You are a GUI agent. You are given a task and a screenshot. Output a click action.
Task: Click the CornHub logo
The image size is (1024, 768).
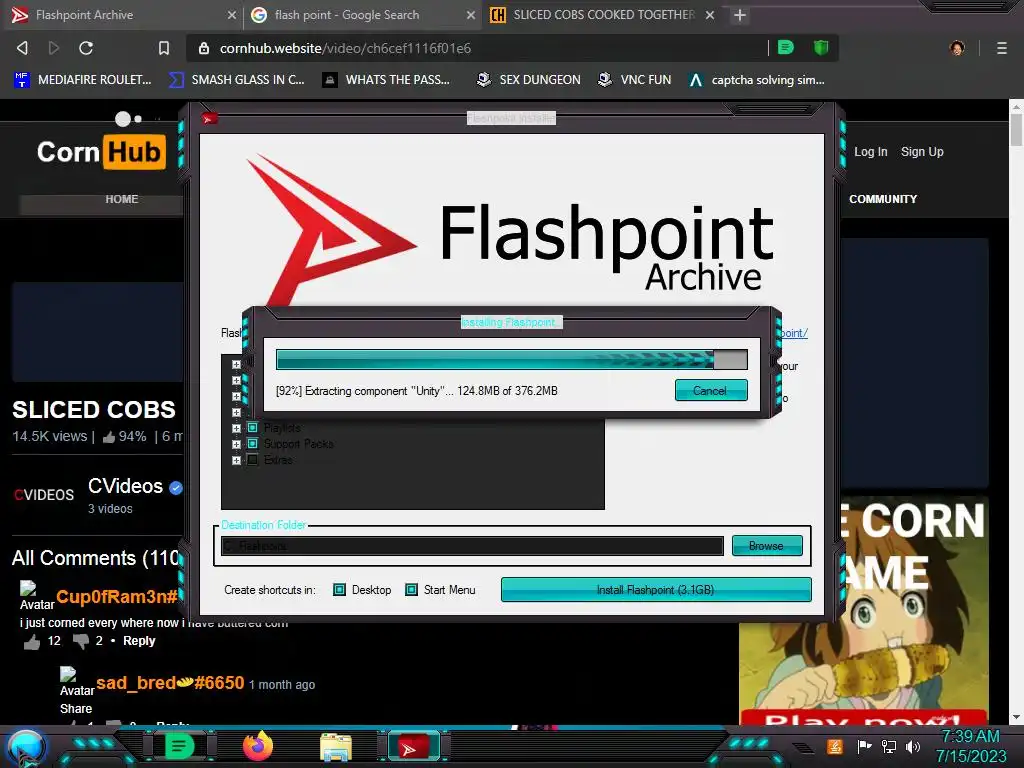point(101,152)
